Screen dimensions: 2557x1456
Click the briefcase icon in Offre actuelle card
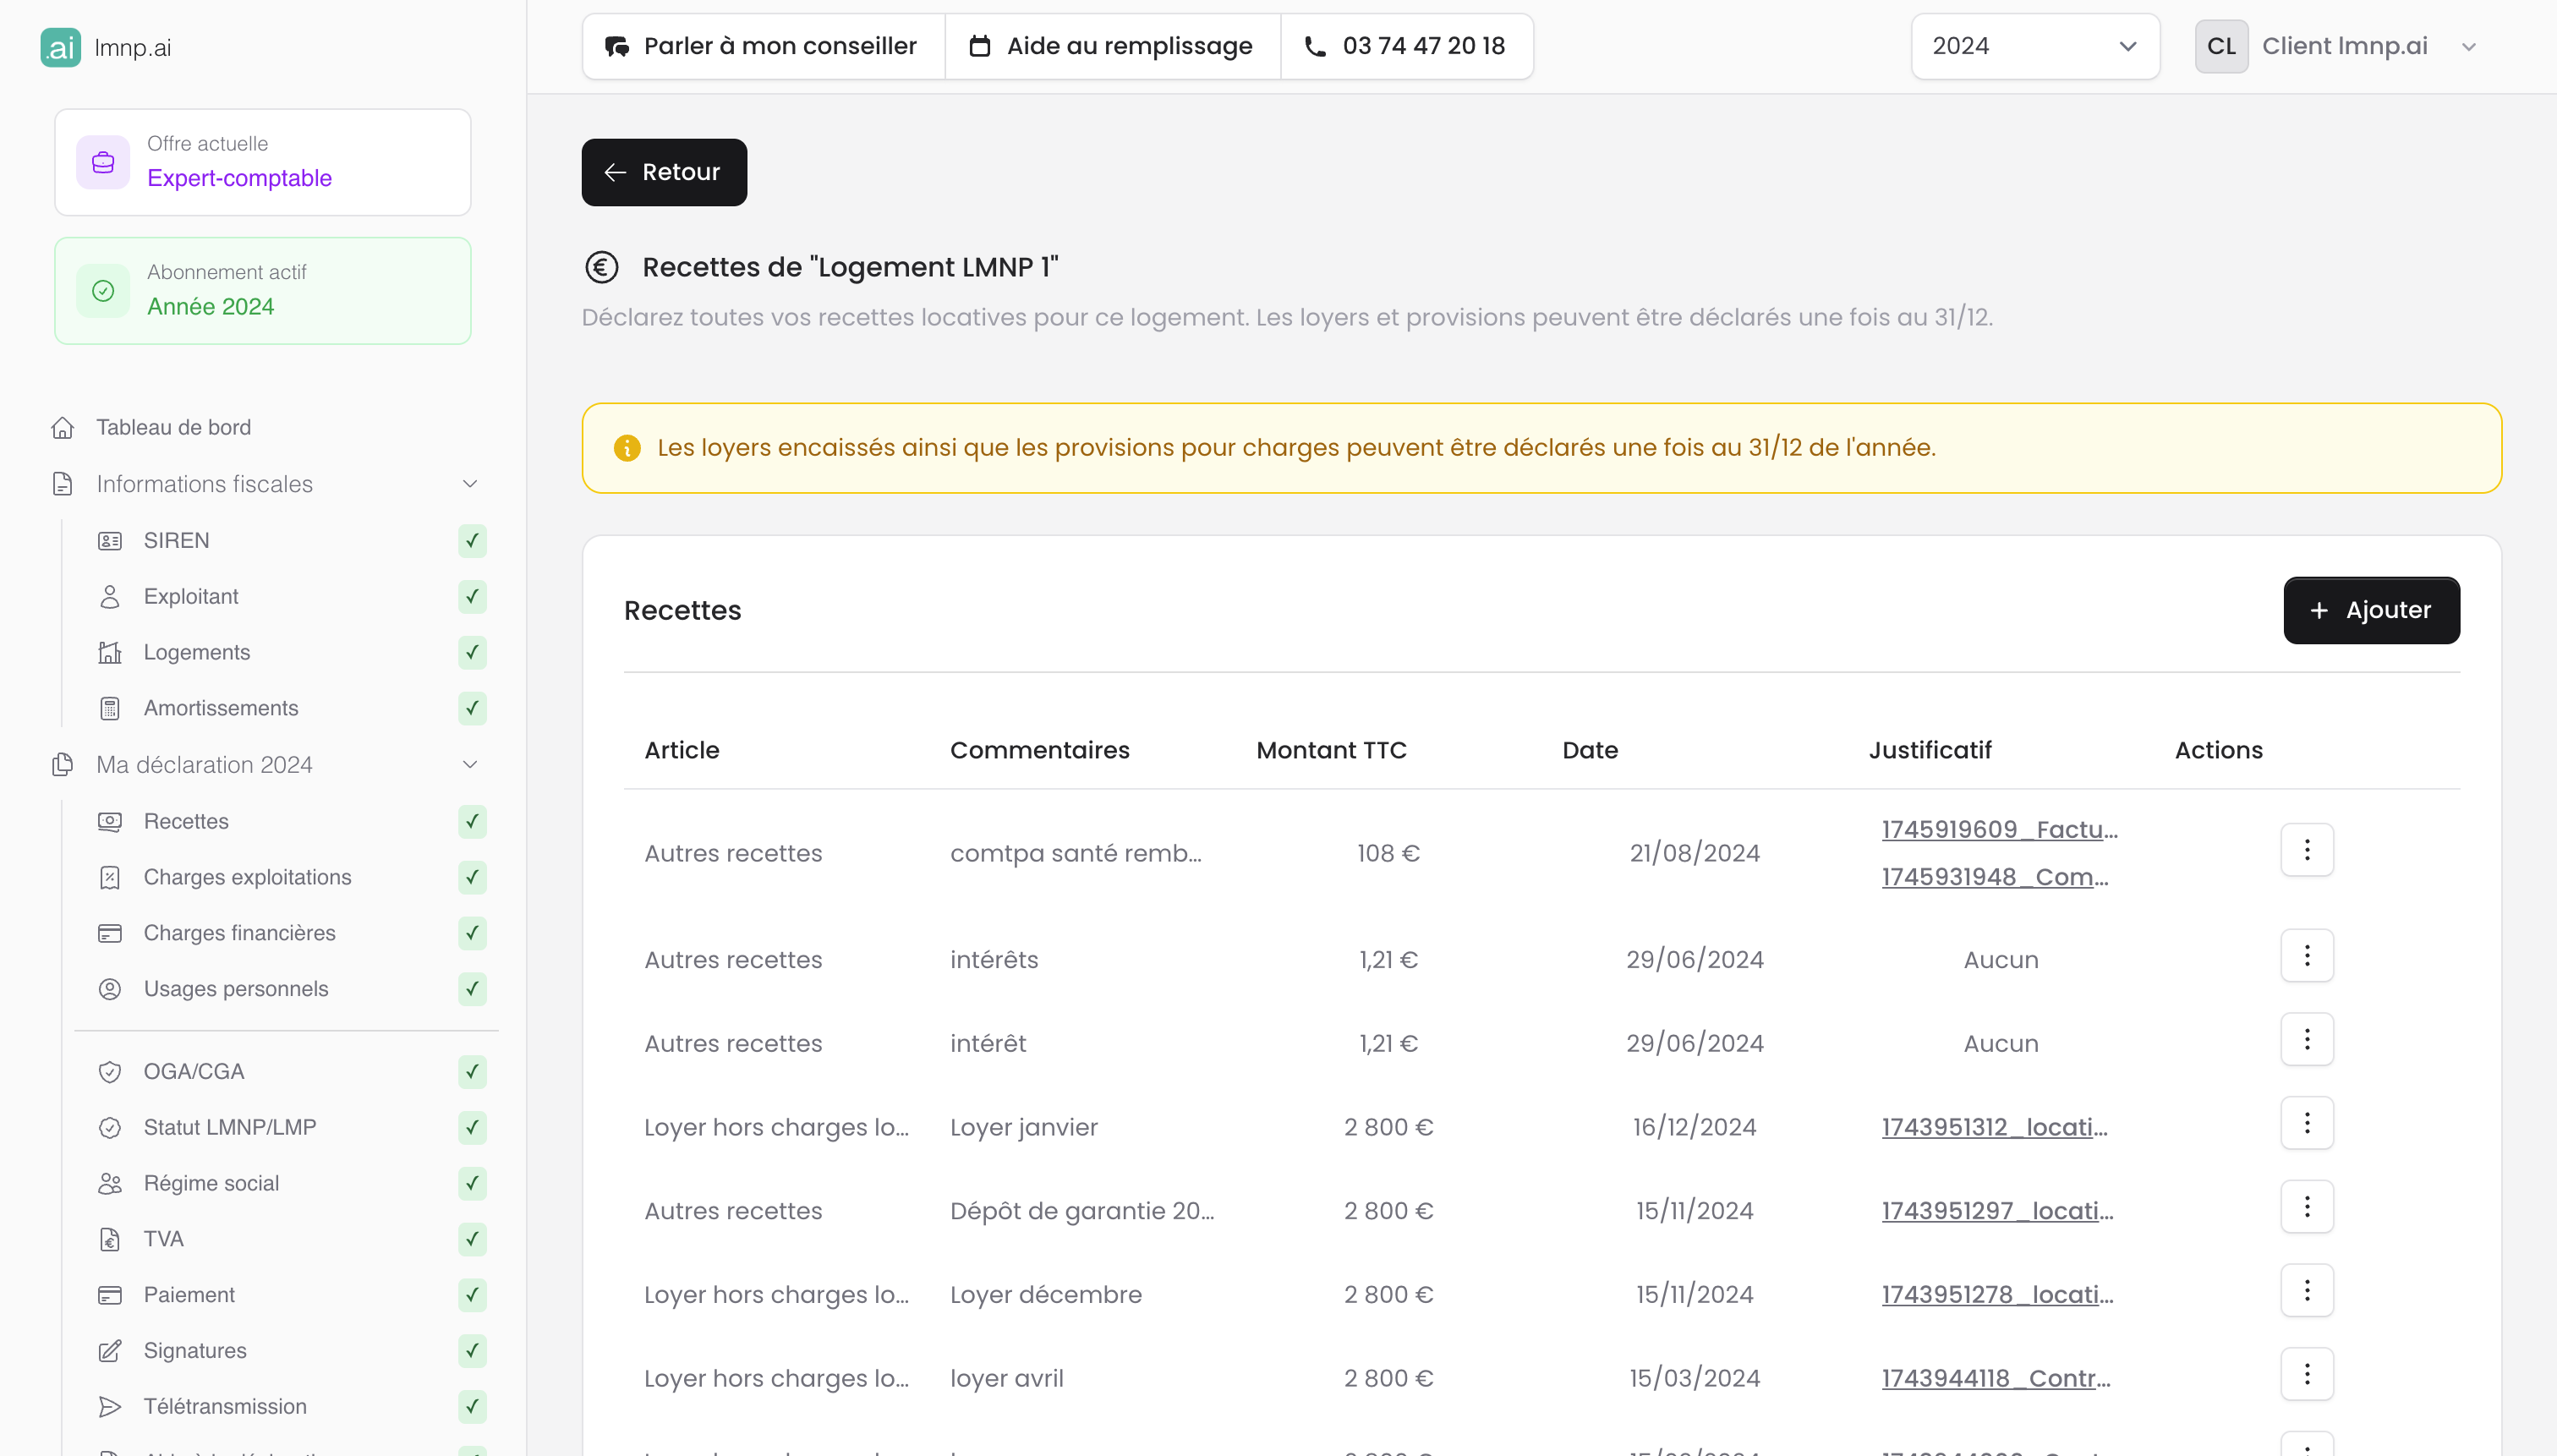[x=103, y=162]
